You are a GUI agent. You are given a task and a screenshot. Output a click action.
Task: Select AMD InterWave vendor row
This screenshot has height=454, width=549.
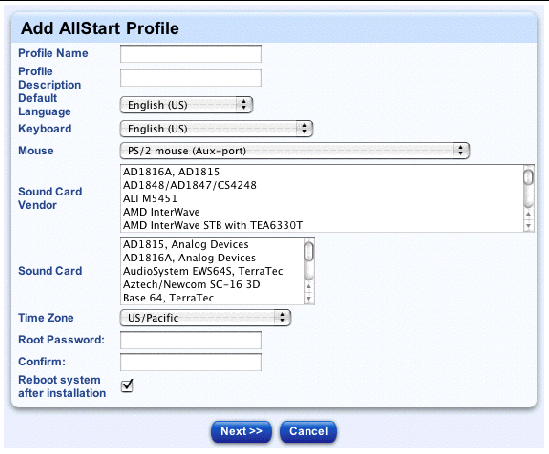(321, 212)
